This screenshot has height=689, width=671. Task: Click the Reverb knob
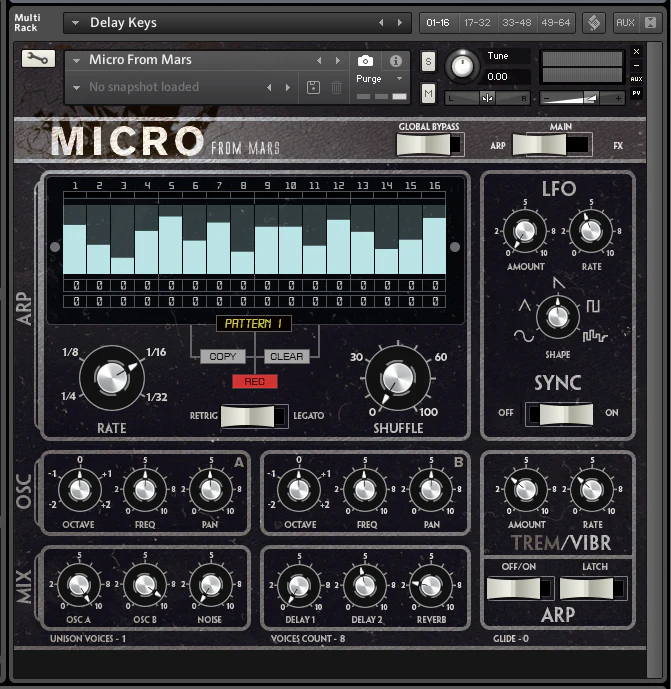coord(431,585)
